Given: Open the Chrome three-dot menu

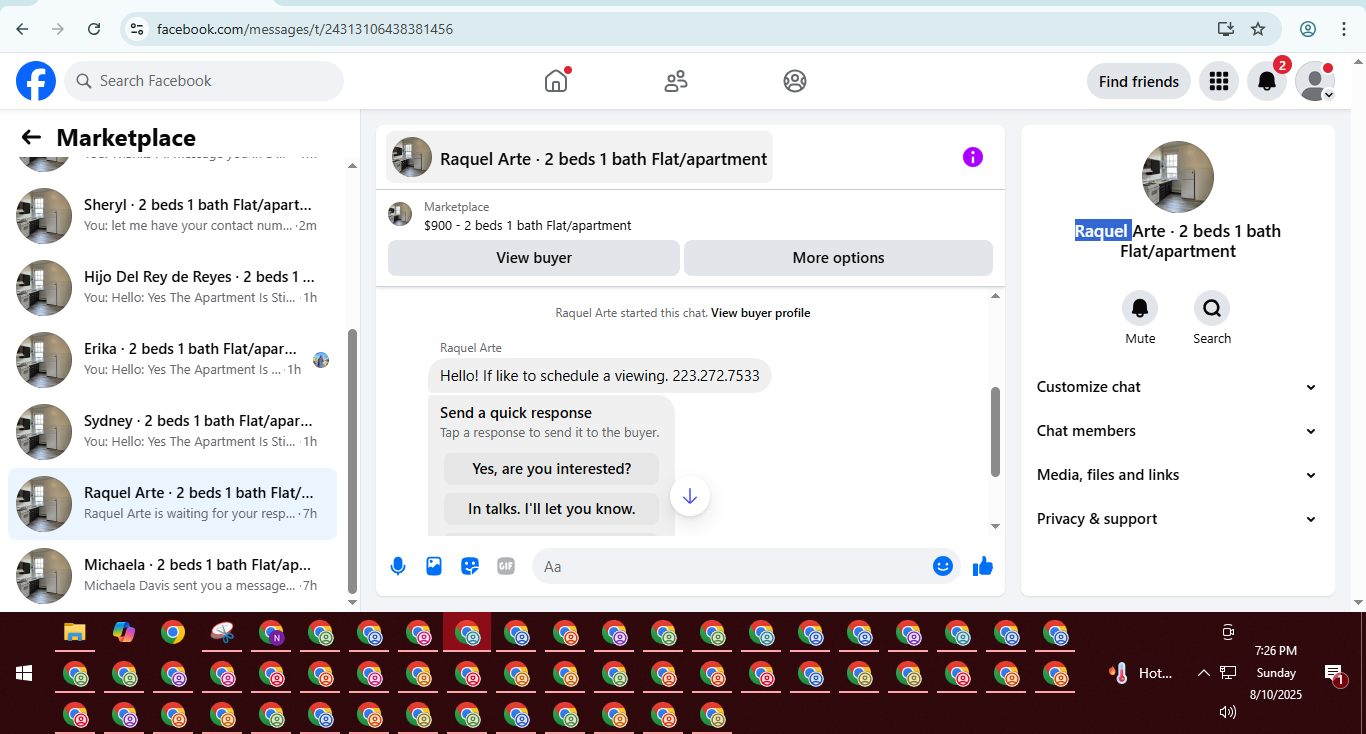Looking at the screenshot, I should [x=1344, y=29].
